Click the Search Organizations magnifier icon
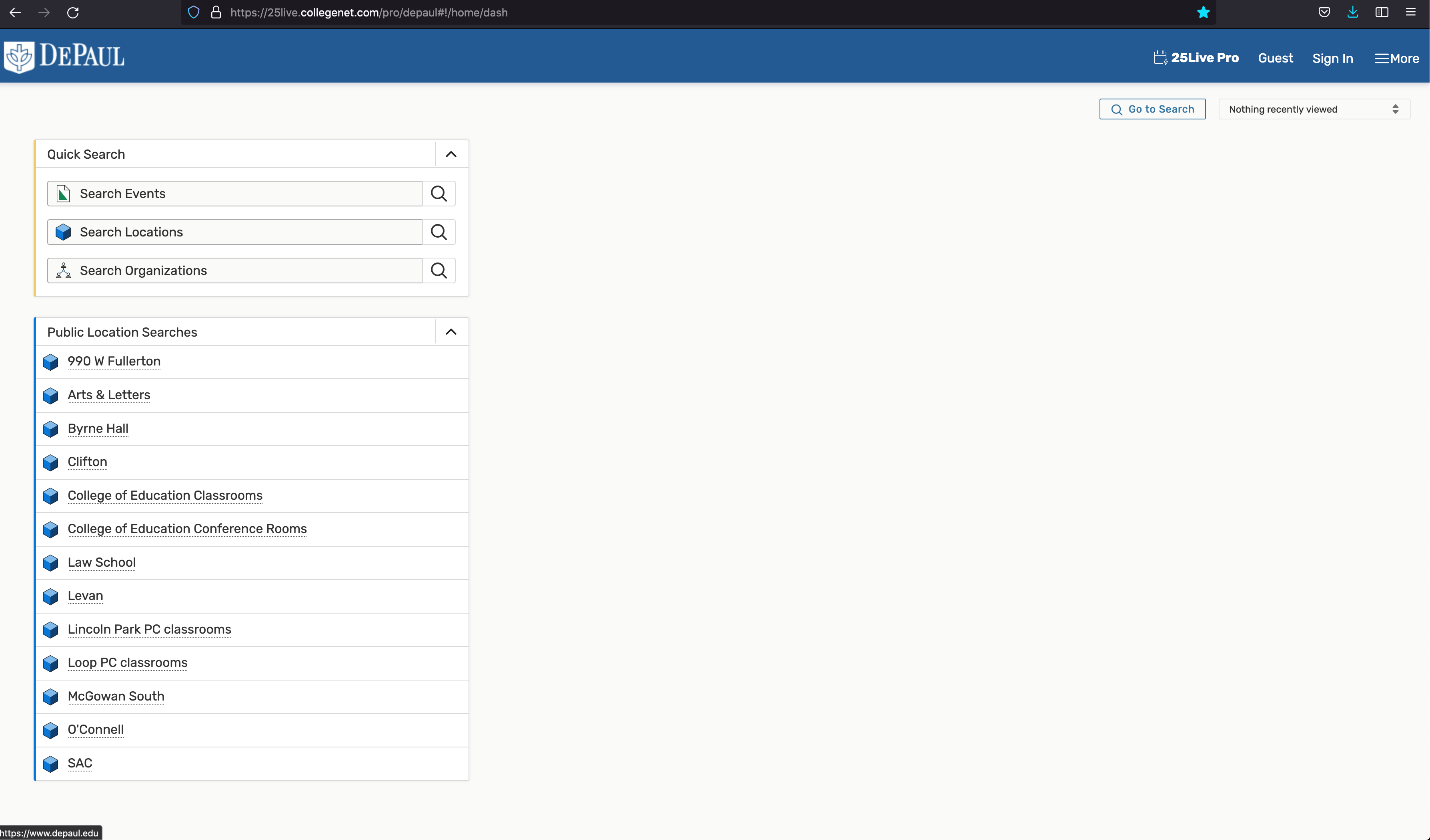This screenshot has height=840, width=1430. point(439,271)
